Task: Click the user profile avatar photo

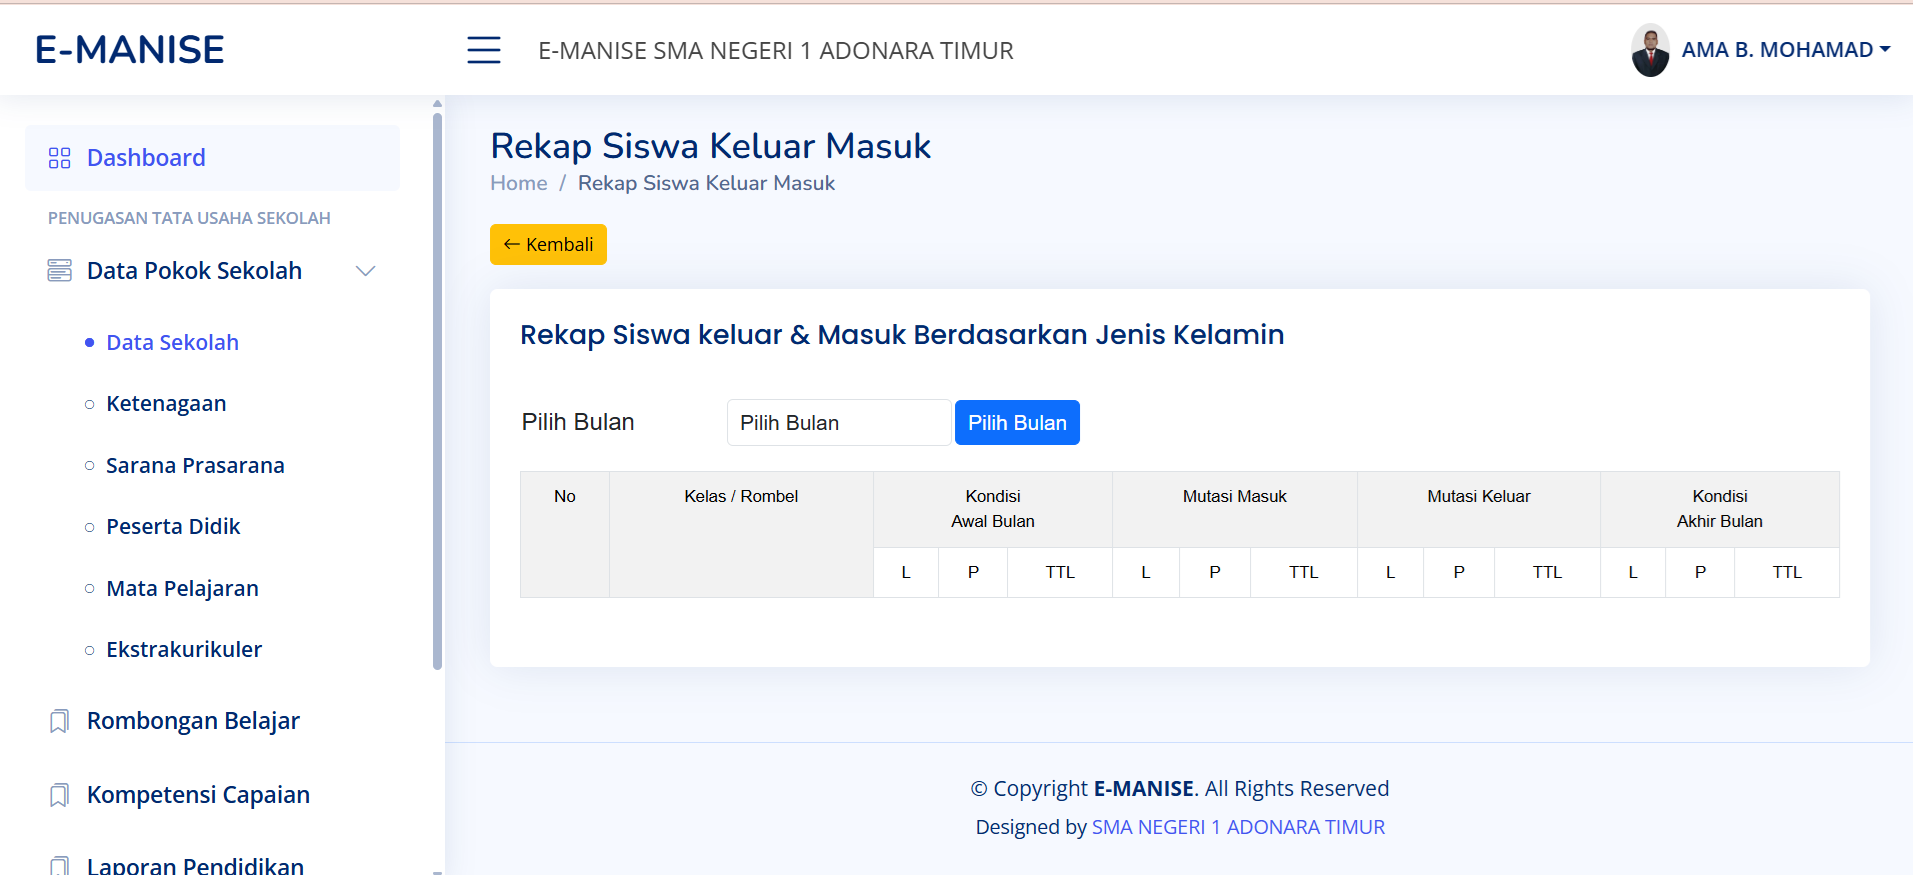Action: (x=1650, y=50)
